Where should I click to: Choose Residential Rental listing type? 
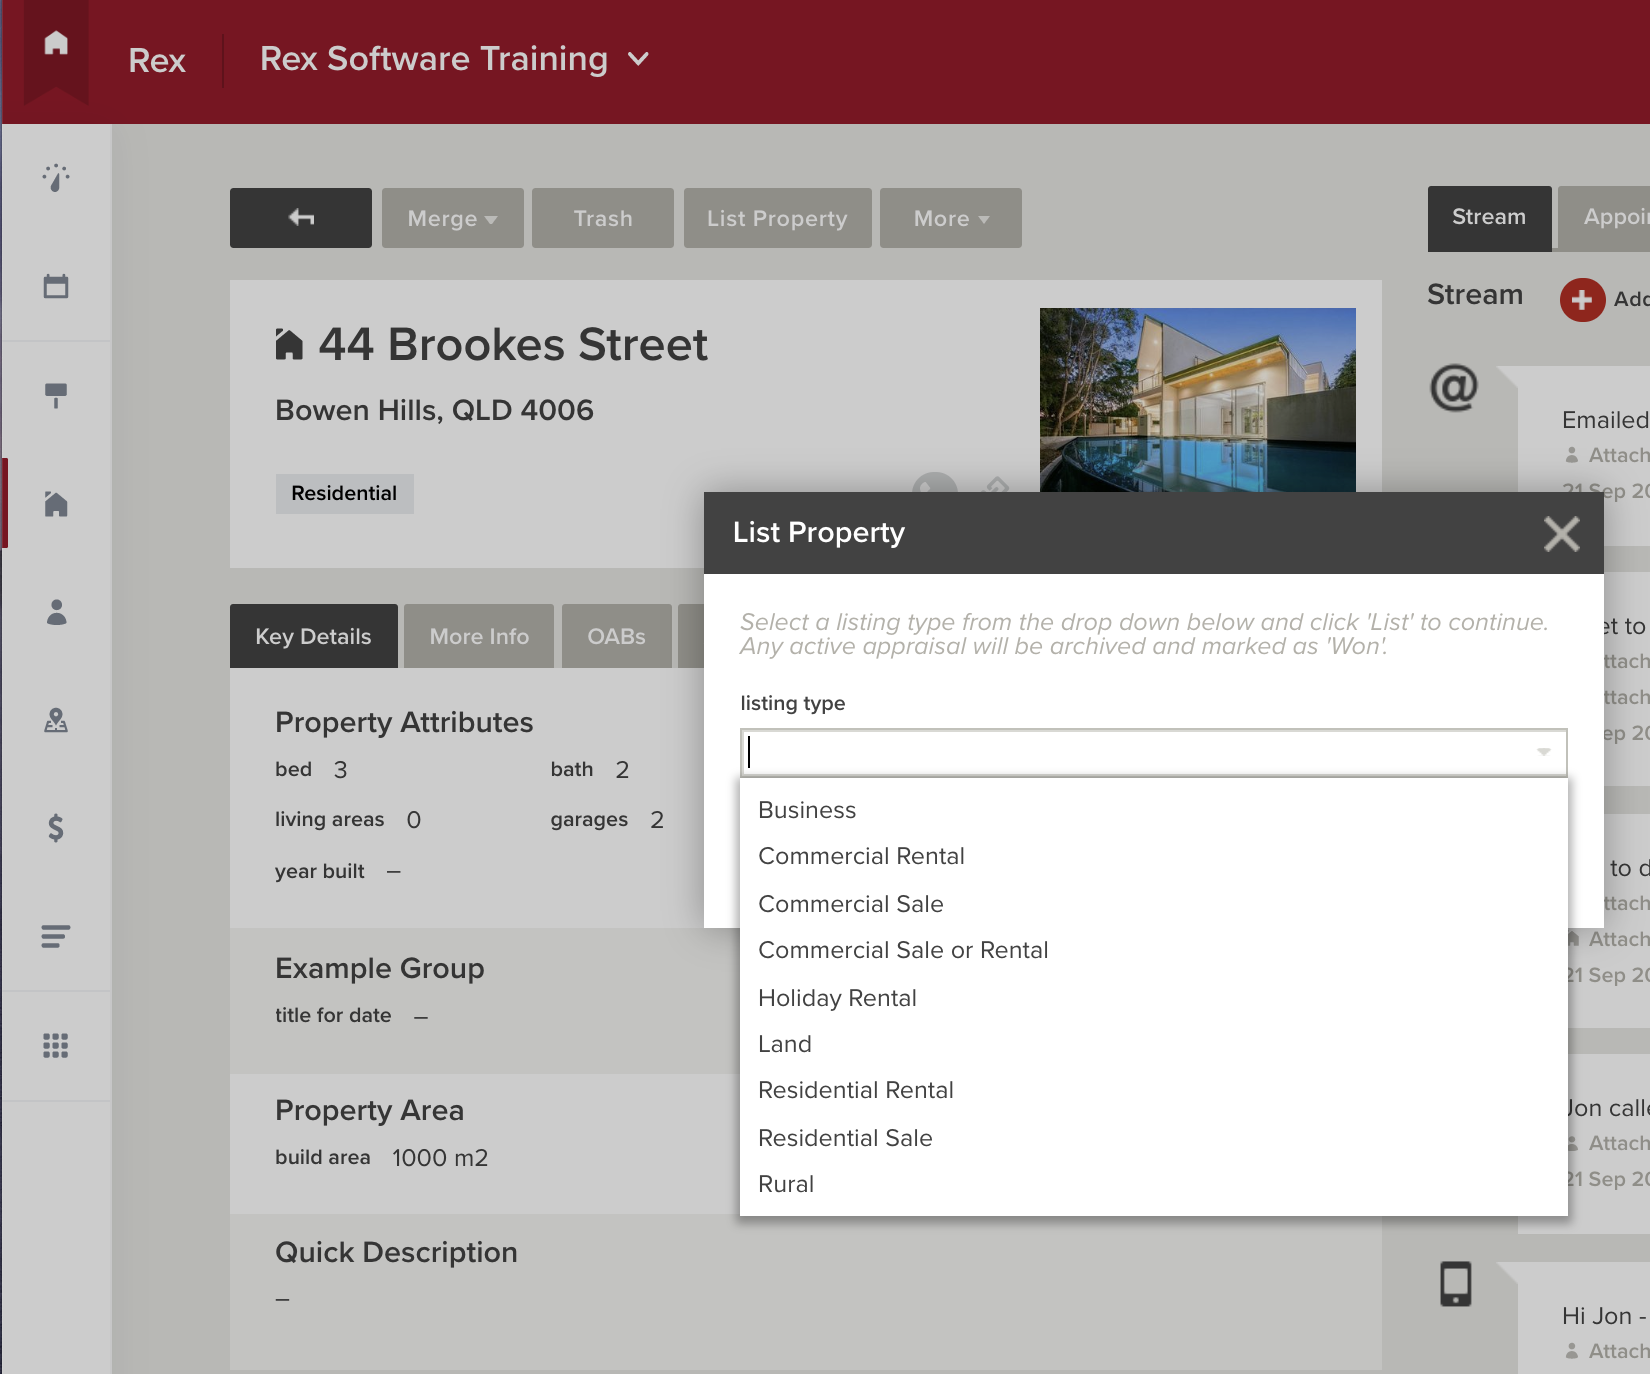pos(856,1090)
